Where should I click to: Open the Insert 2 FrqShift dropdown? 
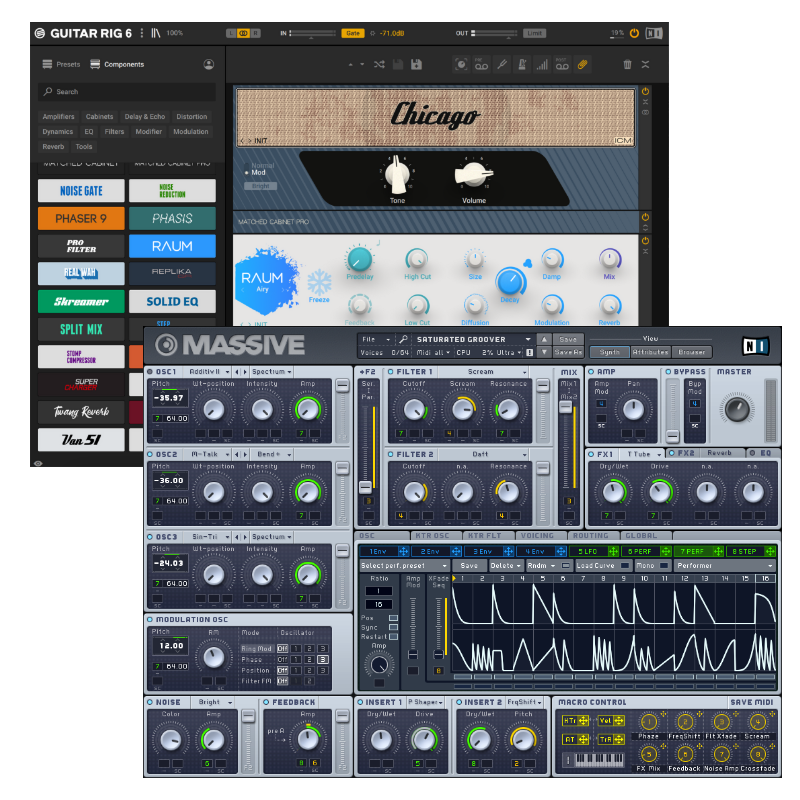pyautogui.click(x=526, y=703)
